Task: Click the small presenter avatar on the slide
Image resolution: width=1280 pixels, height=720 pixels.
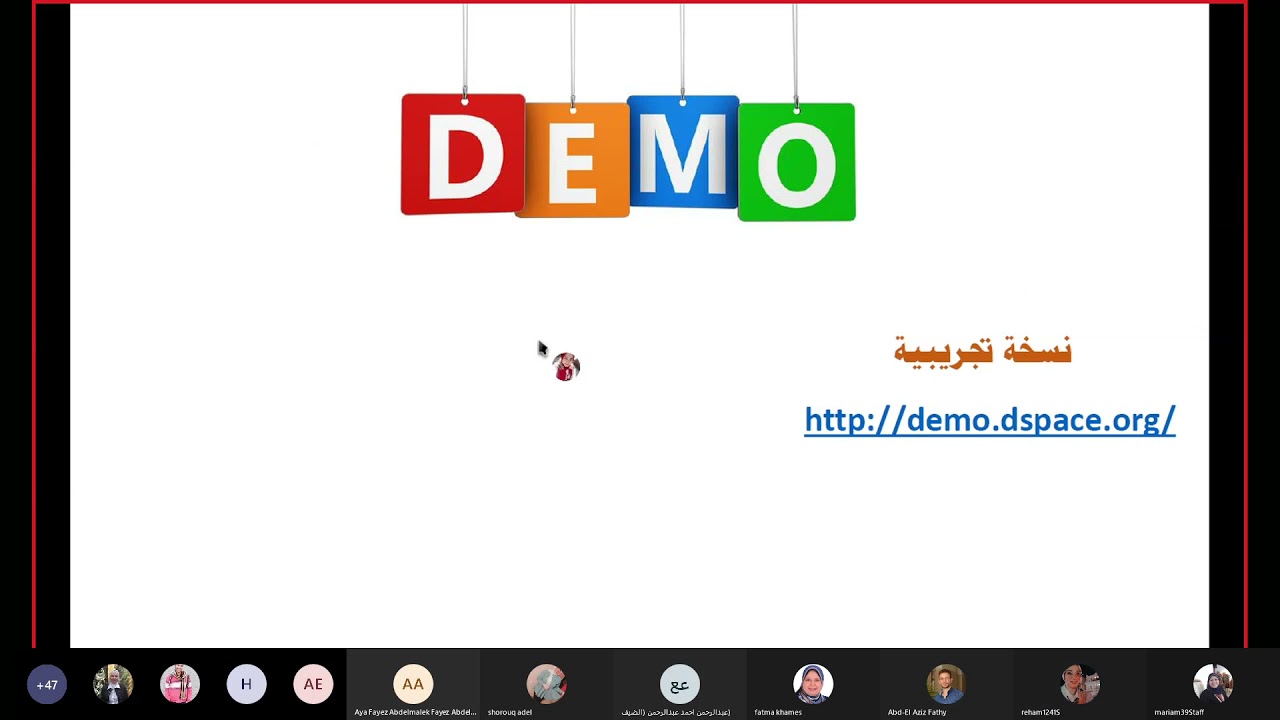Action: point(566,367)
